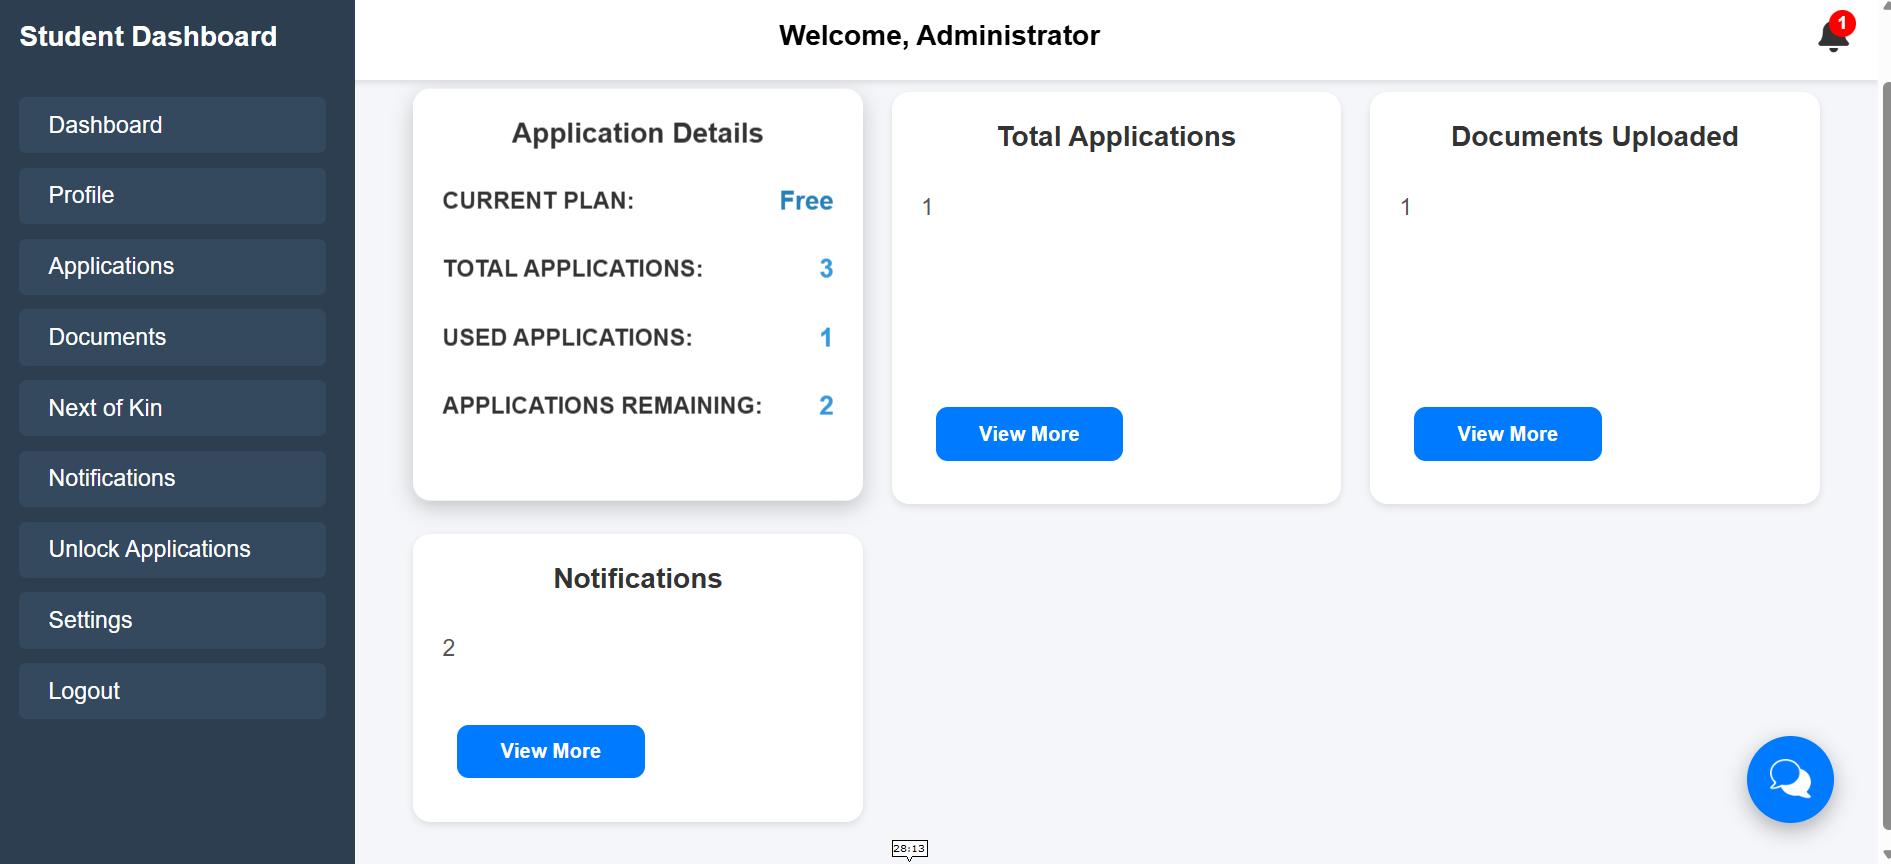Open the chat bubble widget

point(1790,779)
